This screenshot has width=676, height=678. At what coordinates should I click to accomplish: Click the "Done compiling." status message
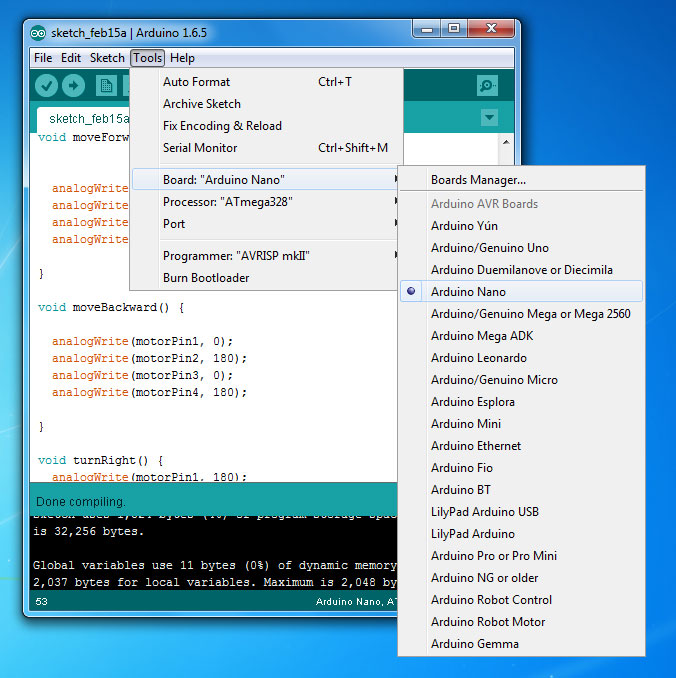click(81, 502)
